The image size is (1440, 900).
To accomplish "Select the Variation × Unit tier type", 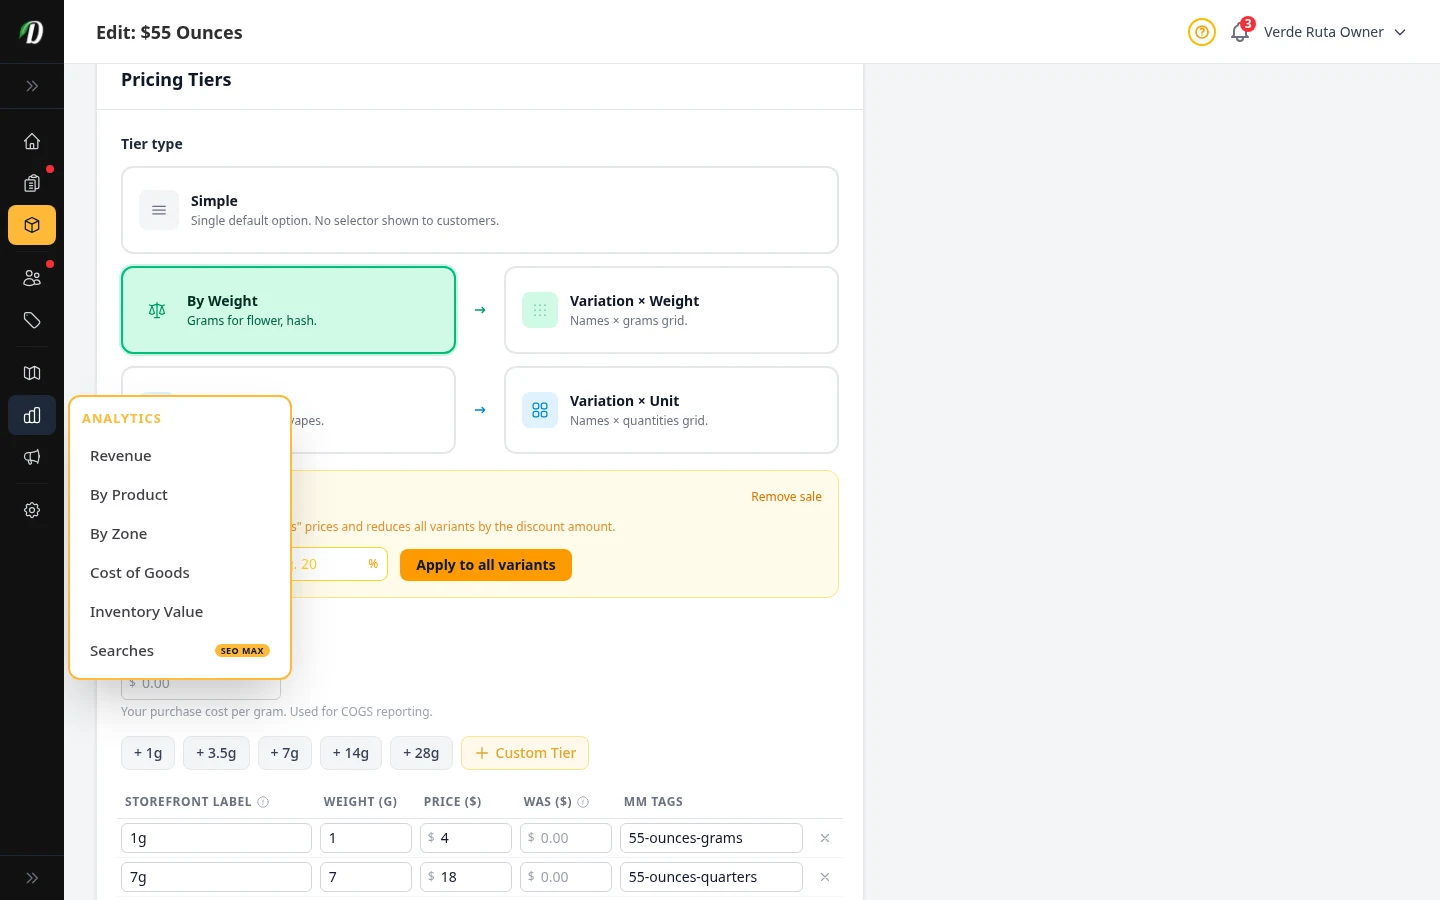I will tap(672, 410).
